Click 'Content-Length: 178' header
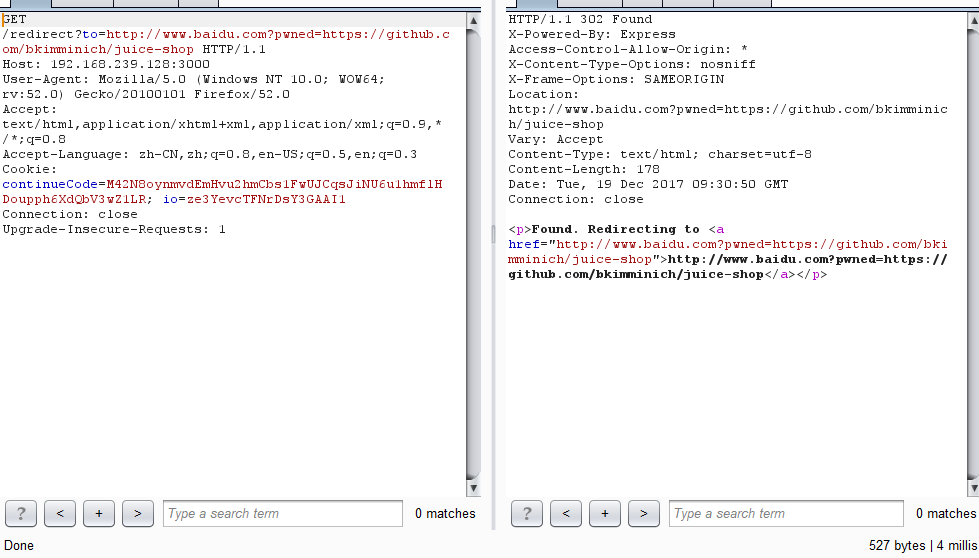The height and width of the screenshot is (558, 979). tap(584, 169)
